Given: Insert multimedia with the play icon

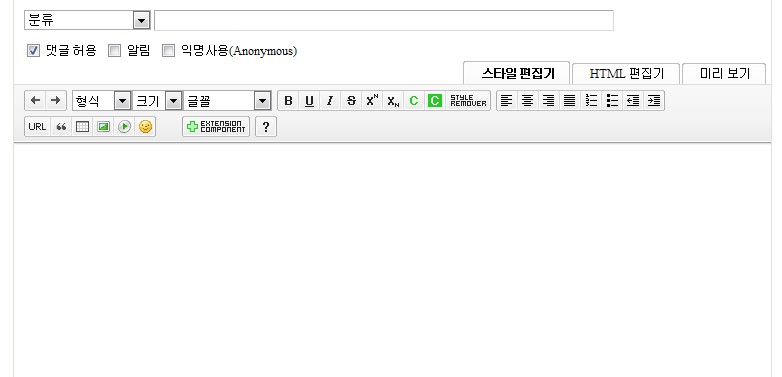Looking at the screenshot, I should click(x=124, y=127).
